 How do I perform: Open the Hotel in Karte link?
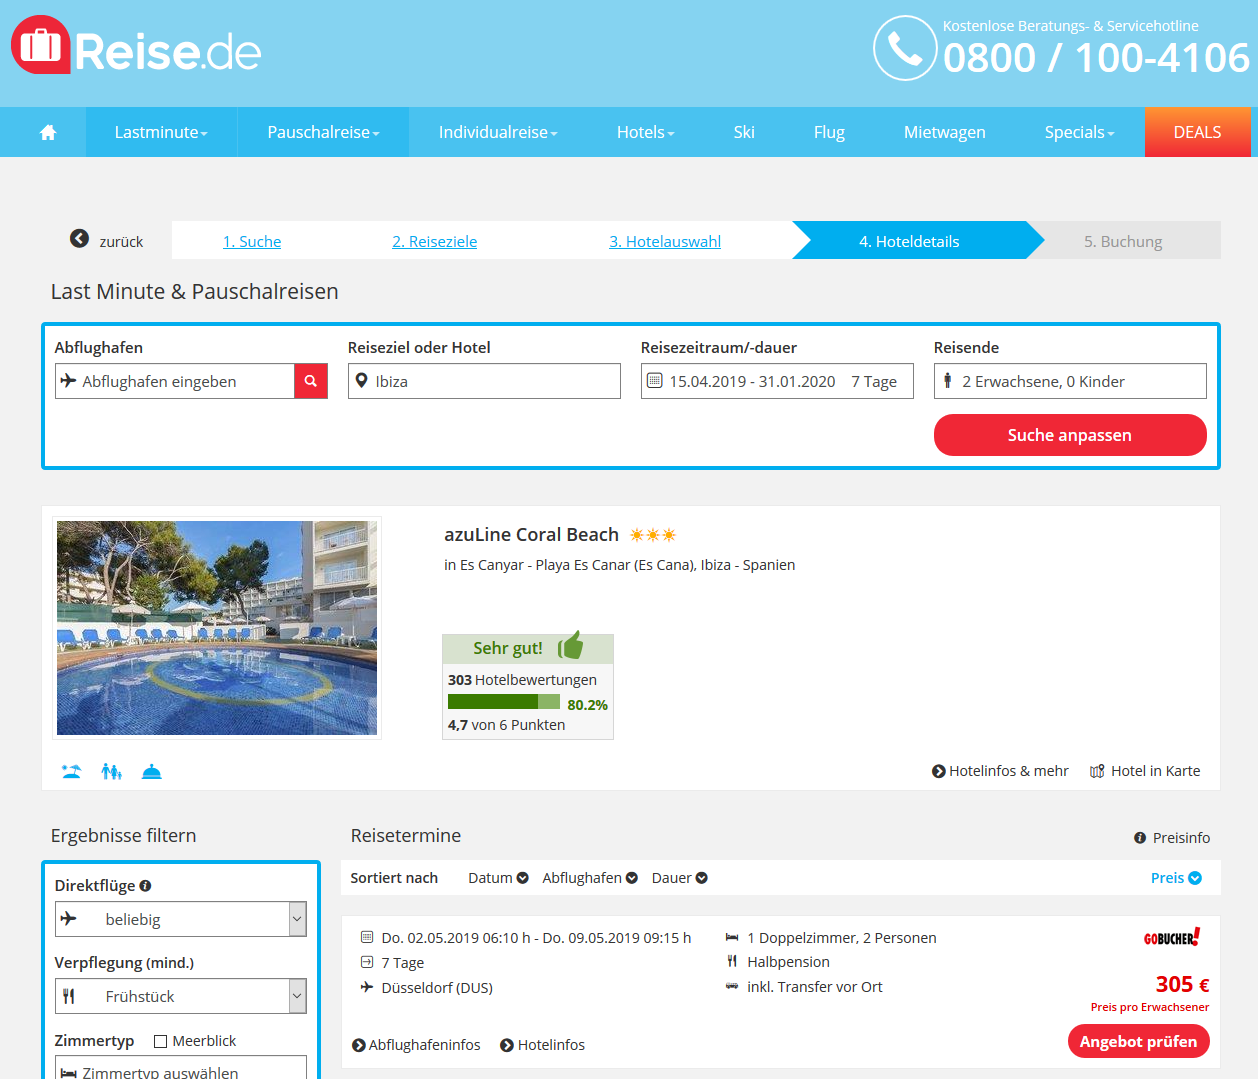click(1155, 771)
